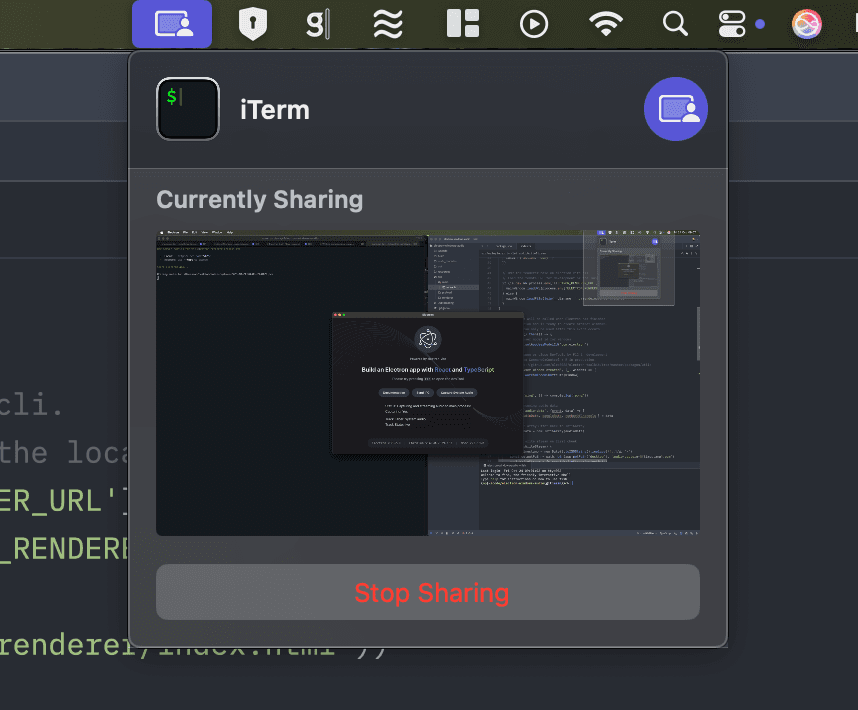The image size is (858, 710).
Task: Click the iTerm terminal app icon
Action: (188, 109)
